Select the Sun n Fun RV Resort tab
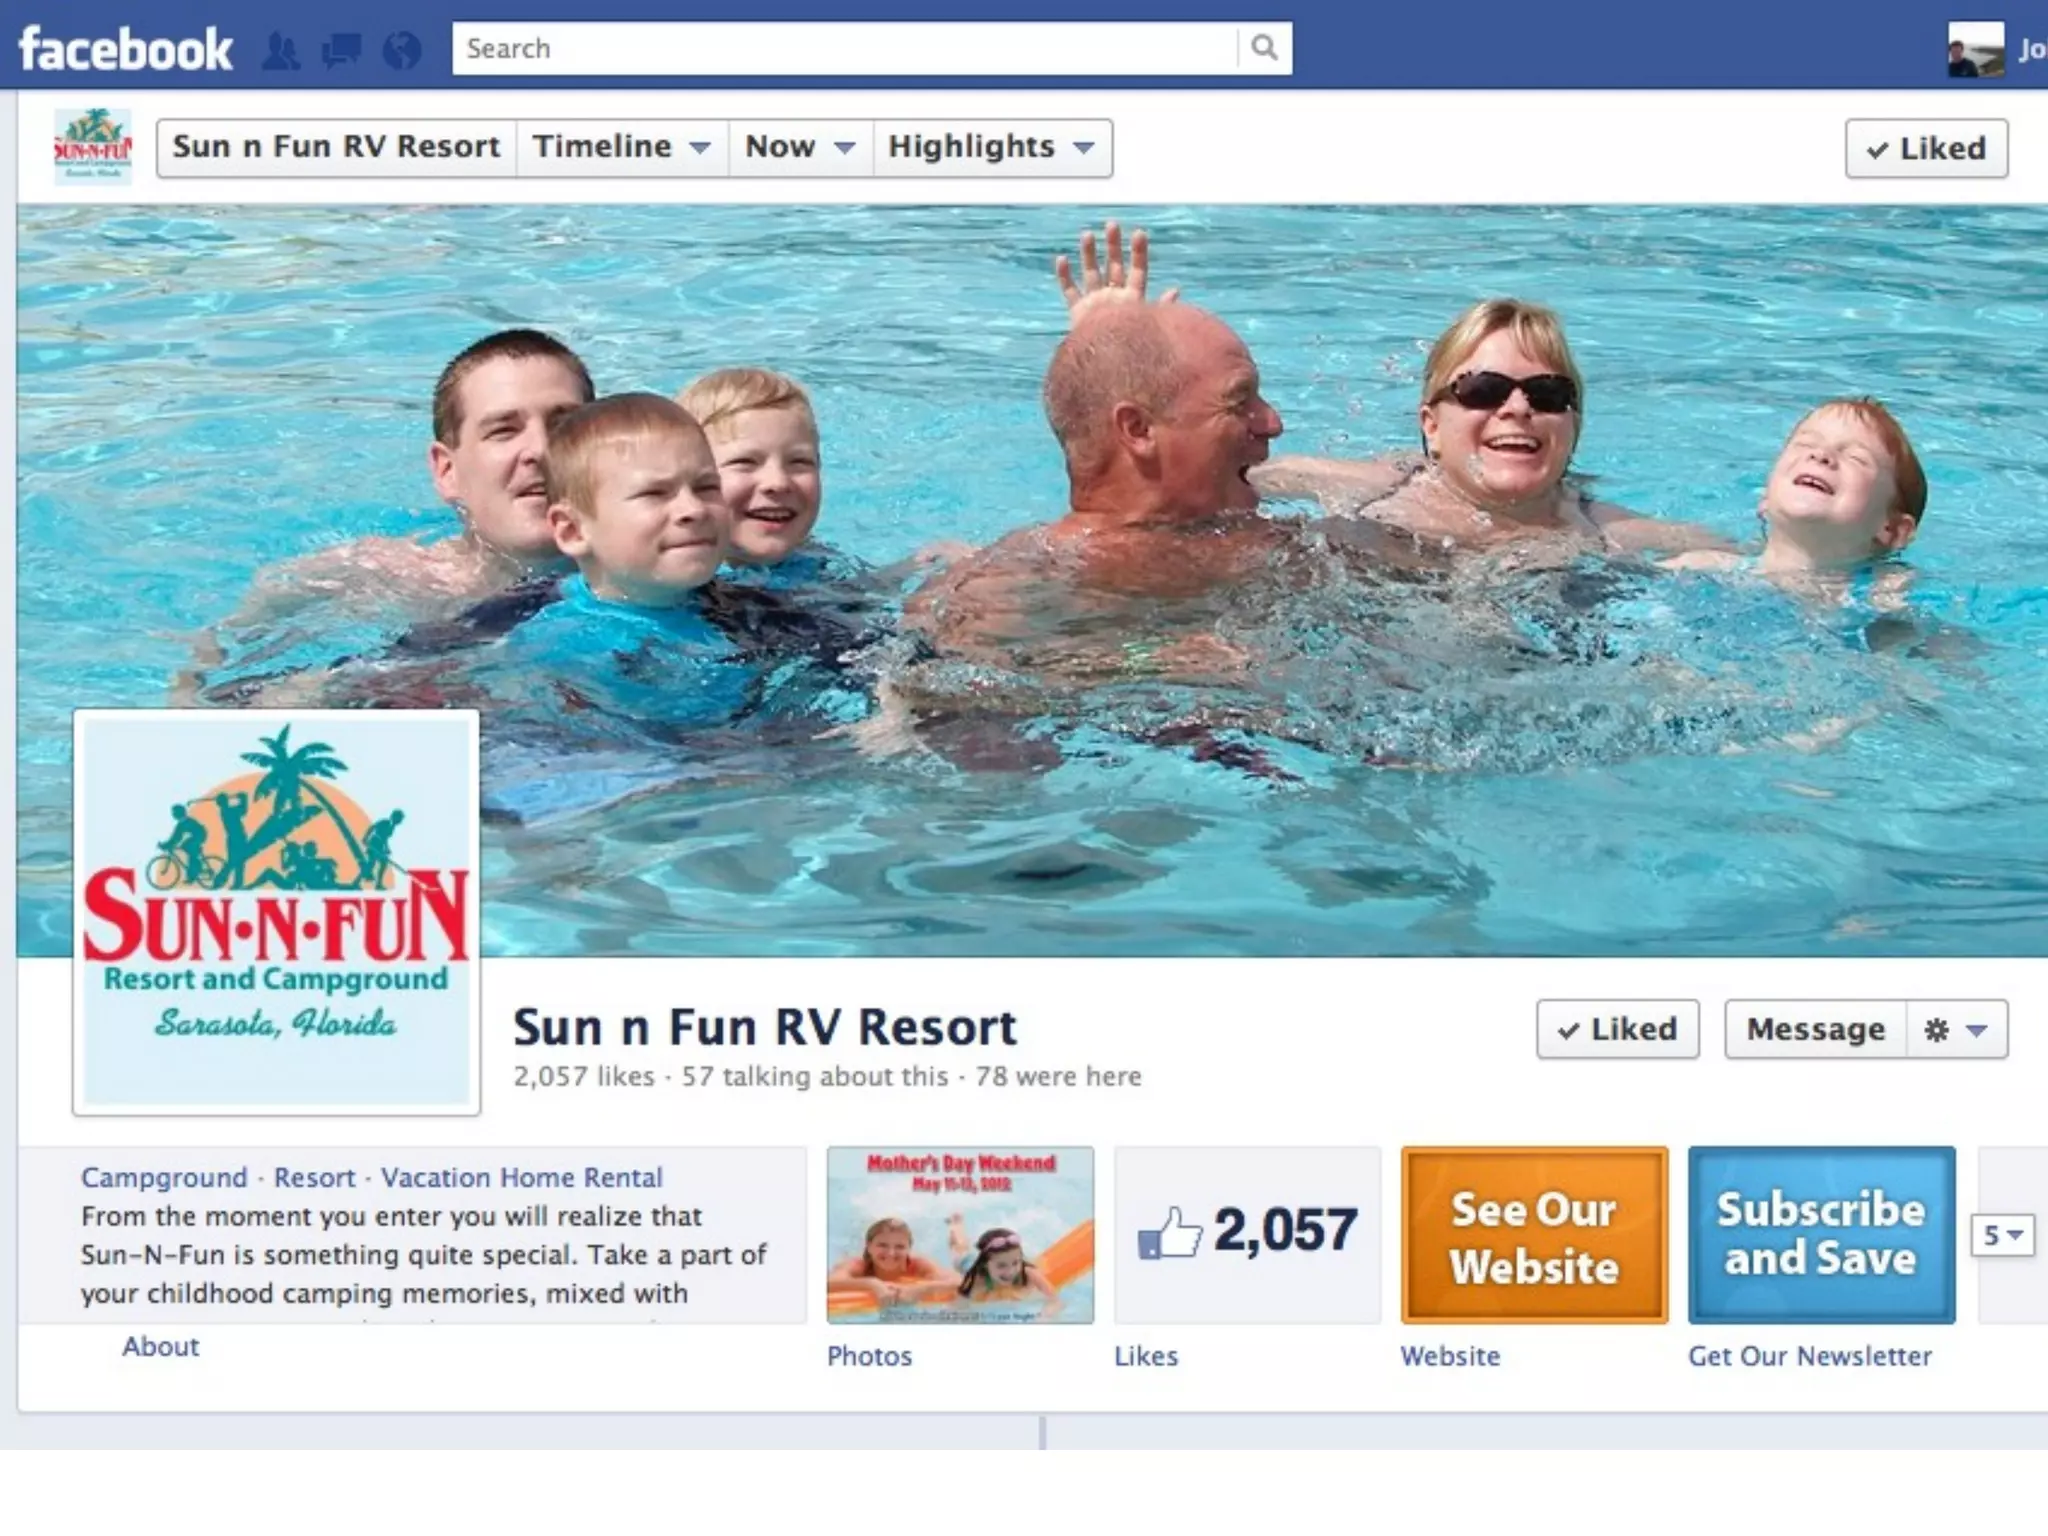The width and height of the screenshot is (2048, 1536). [x=336, y=147]
